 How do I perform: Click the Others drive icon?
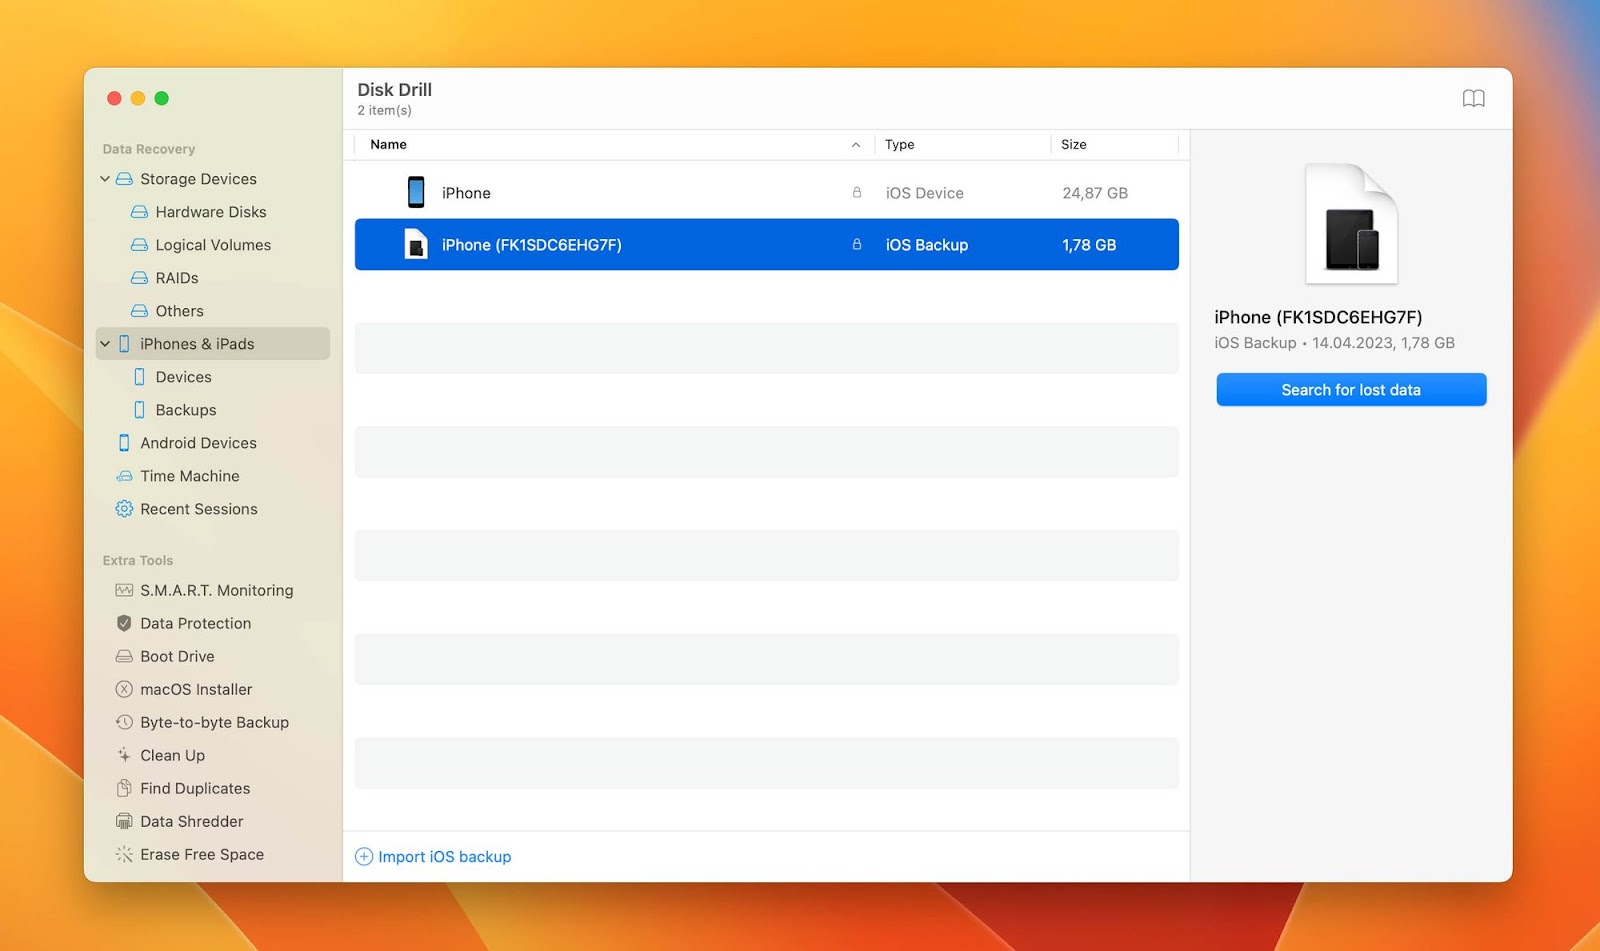pyautogui.click(x=140, y=311)
